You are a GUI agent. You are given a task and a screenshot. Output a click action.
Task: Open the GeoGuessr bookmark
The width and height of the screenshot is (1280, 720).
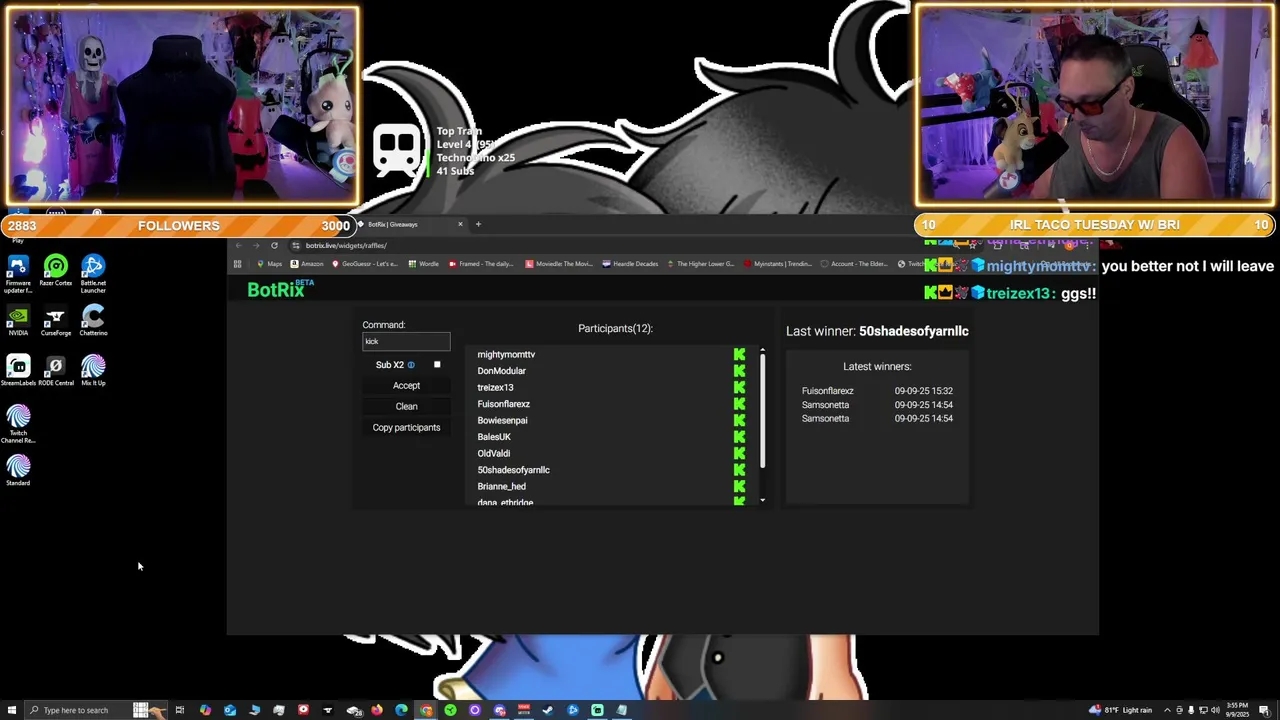tap(365, 264)
